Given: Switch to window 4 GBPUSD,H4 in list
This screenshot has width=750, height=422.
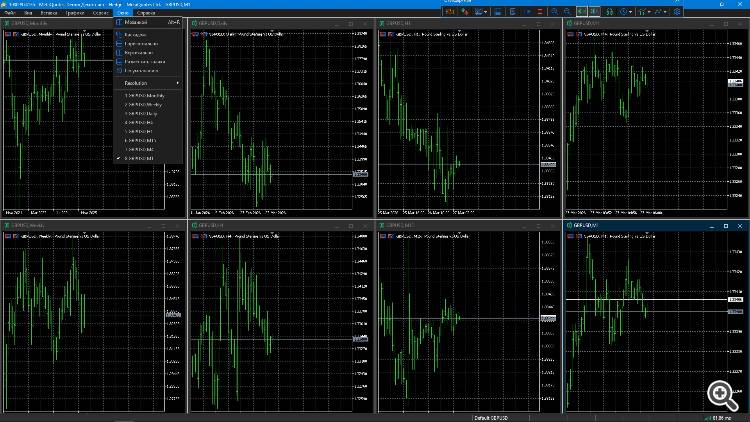Looking at the screenshot, I should coord(148,122).
